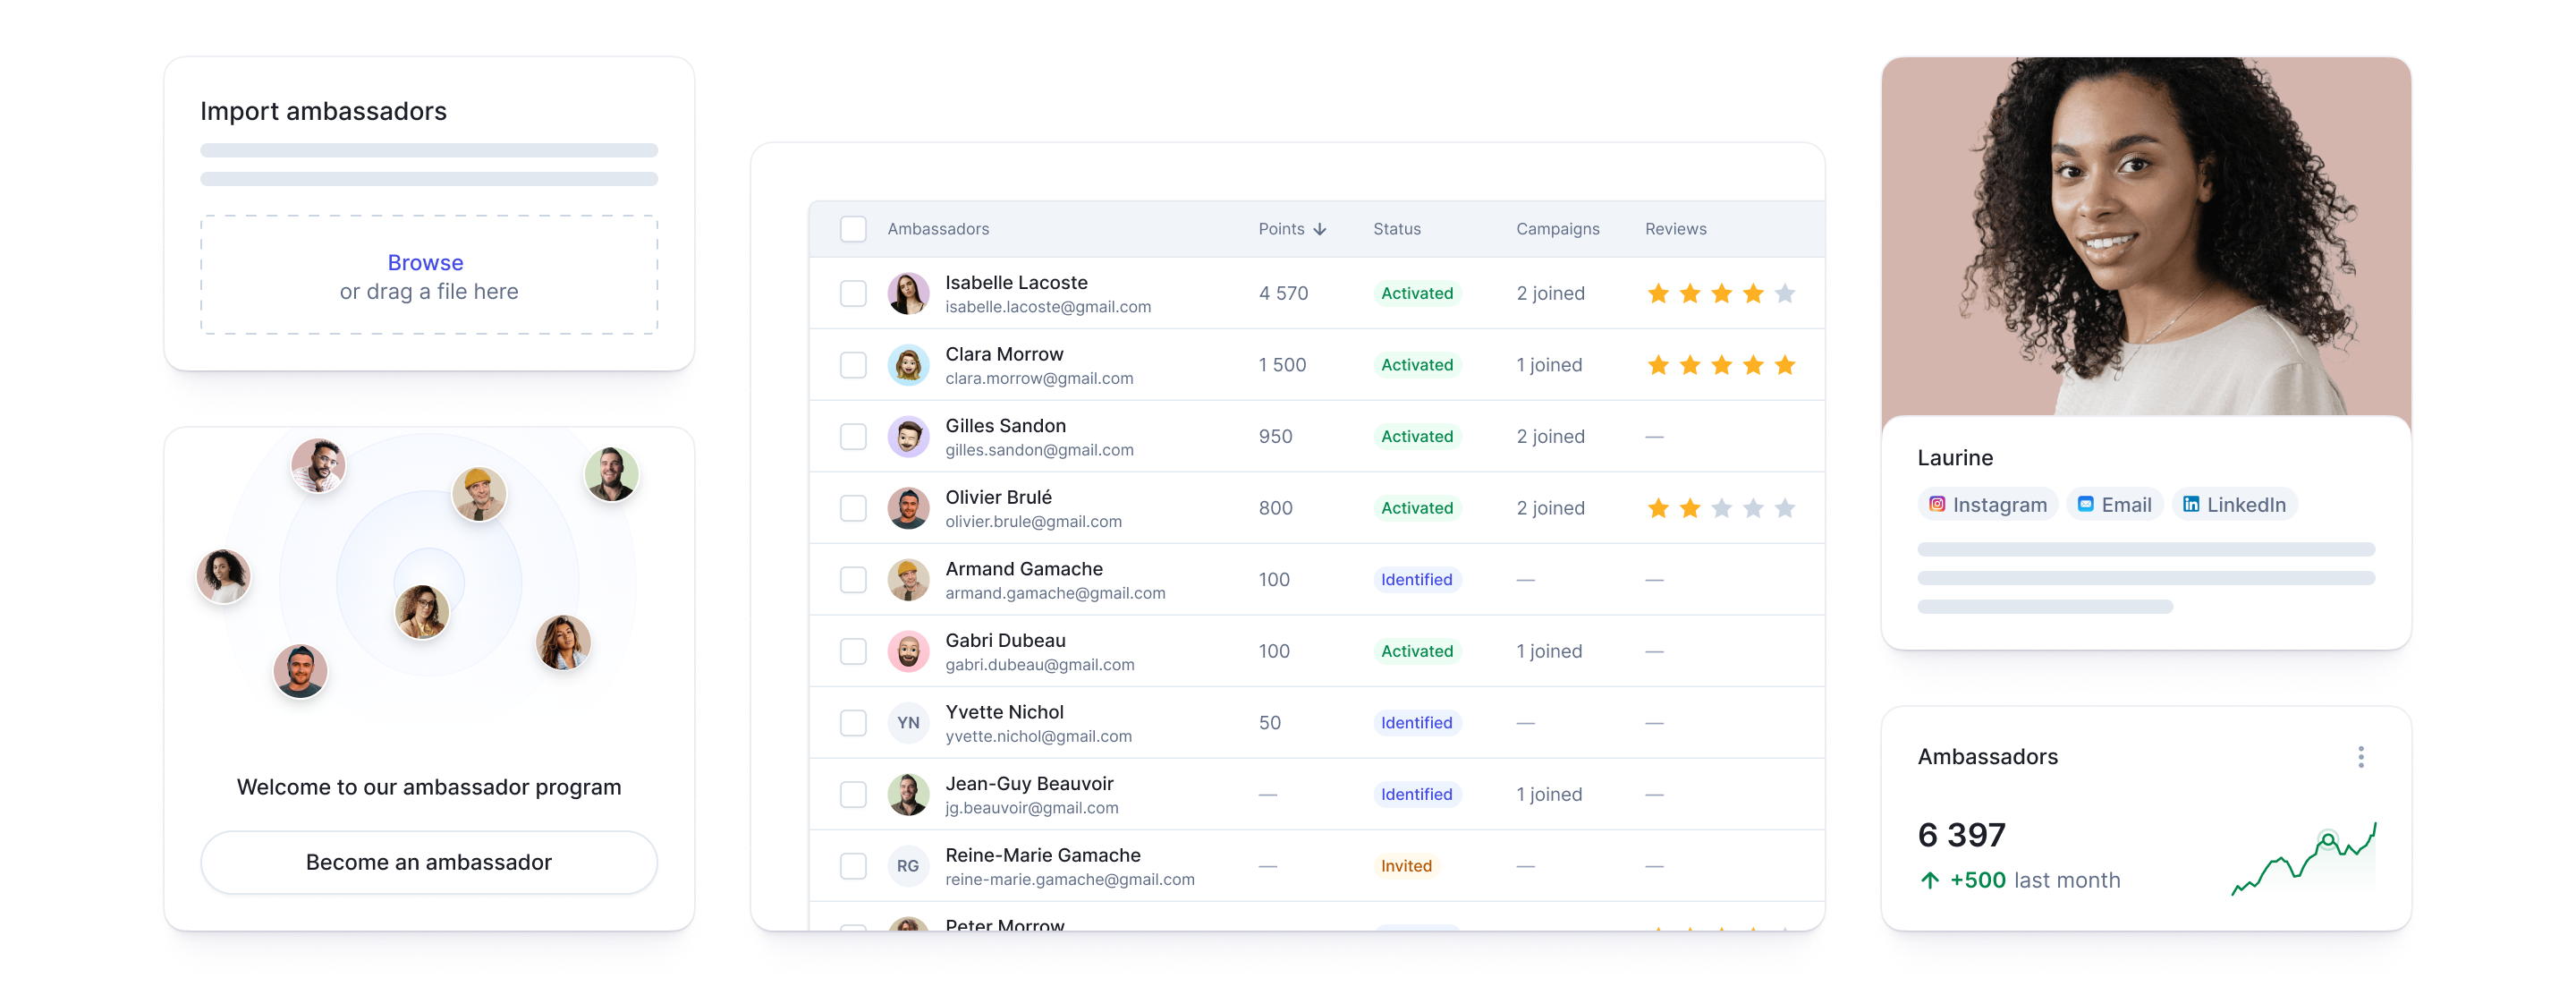Toggle the select-all checkbox in table header
The image size is (2576, 995).
(x=853, y=229)
